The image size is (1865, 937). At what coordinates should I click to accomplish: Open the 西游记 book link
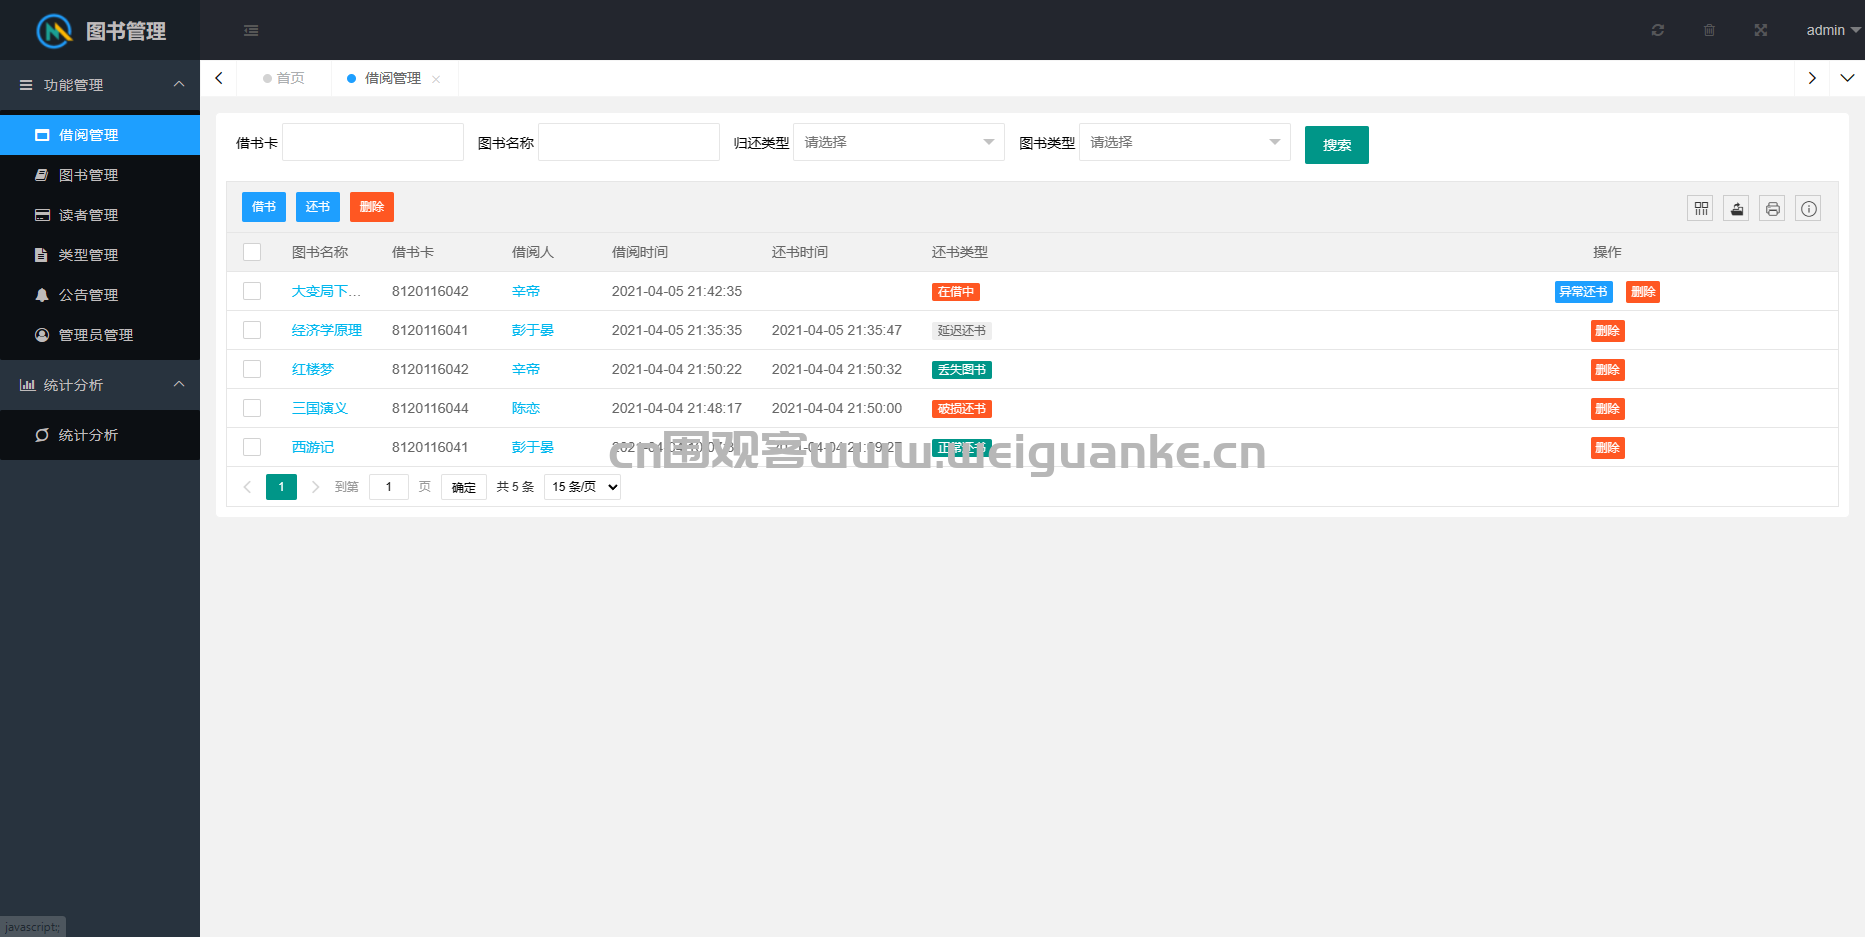tap(313, 447)
